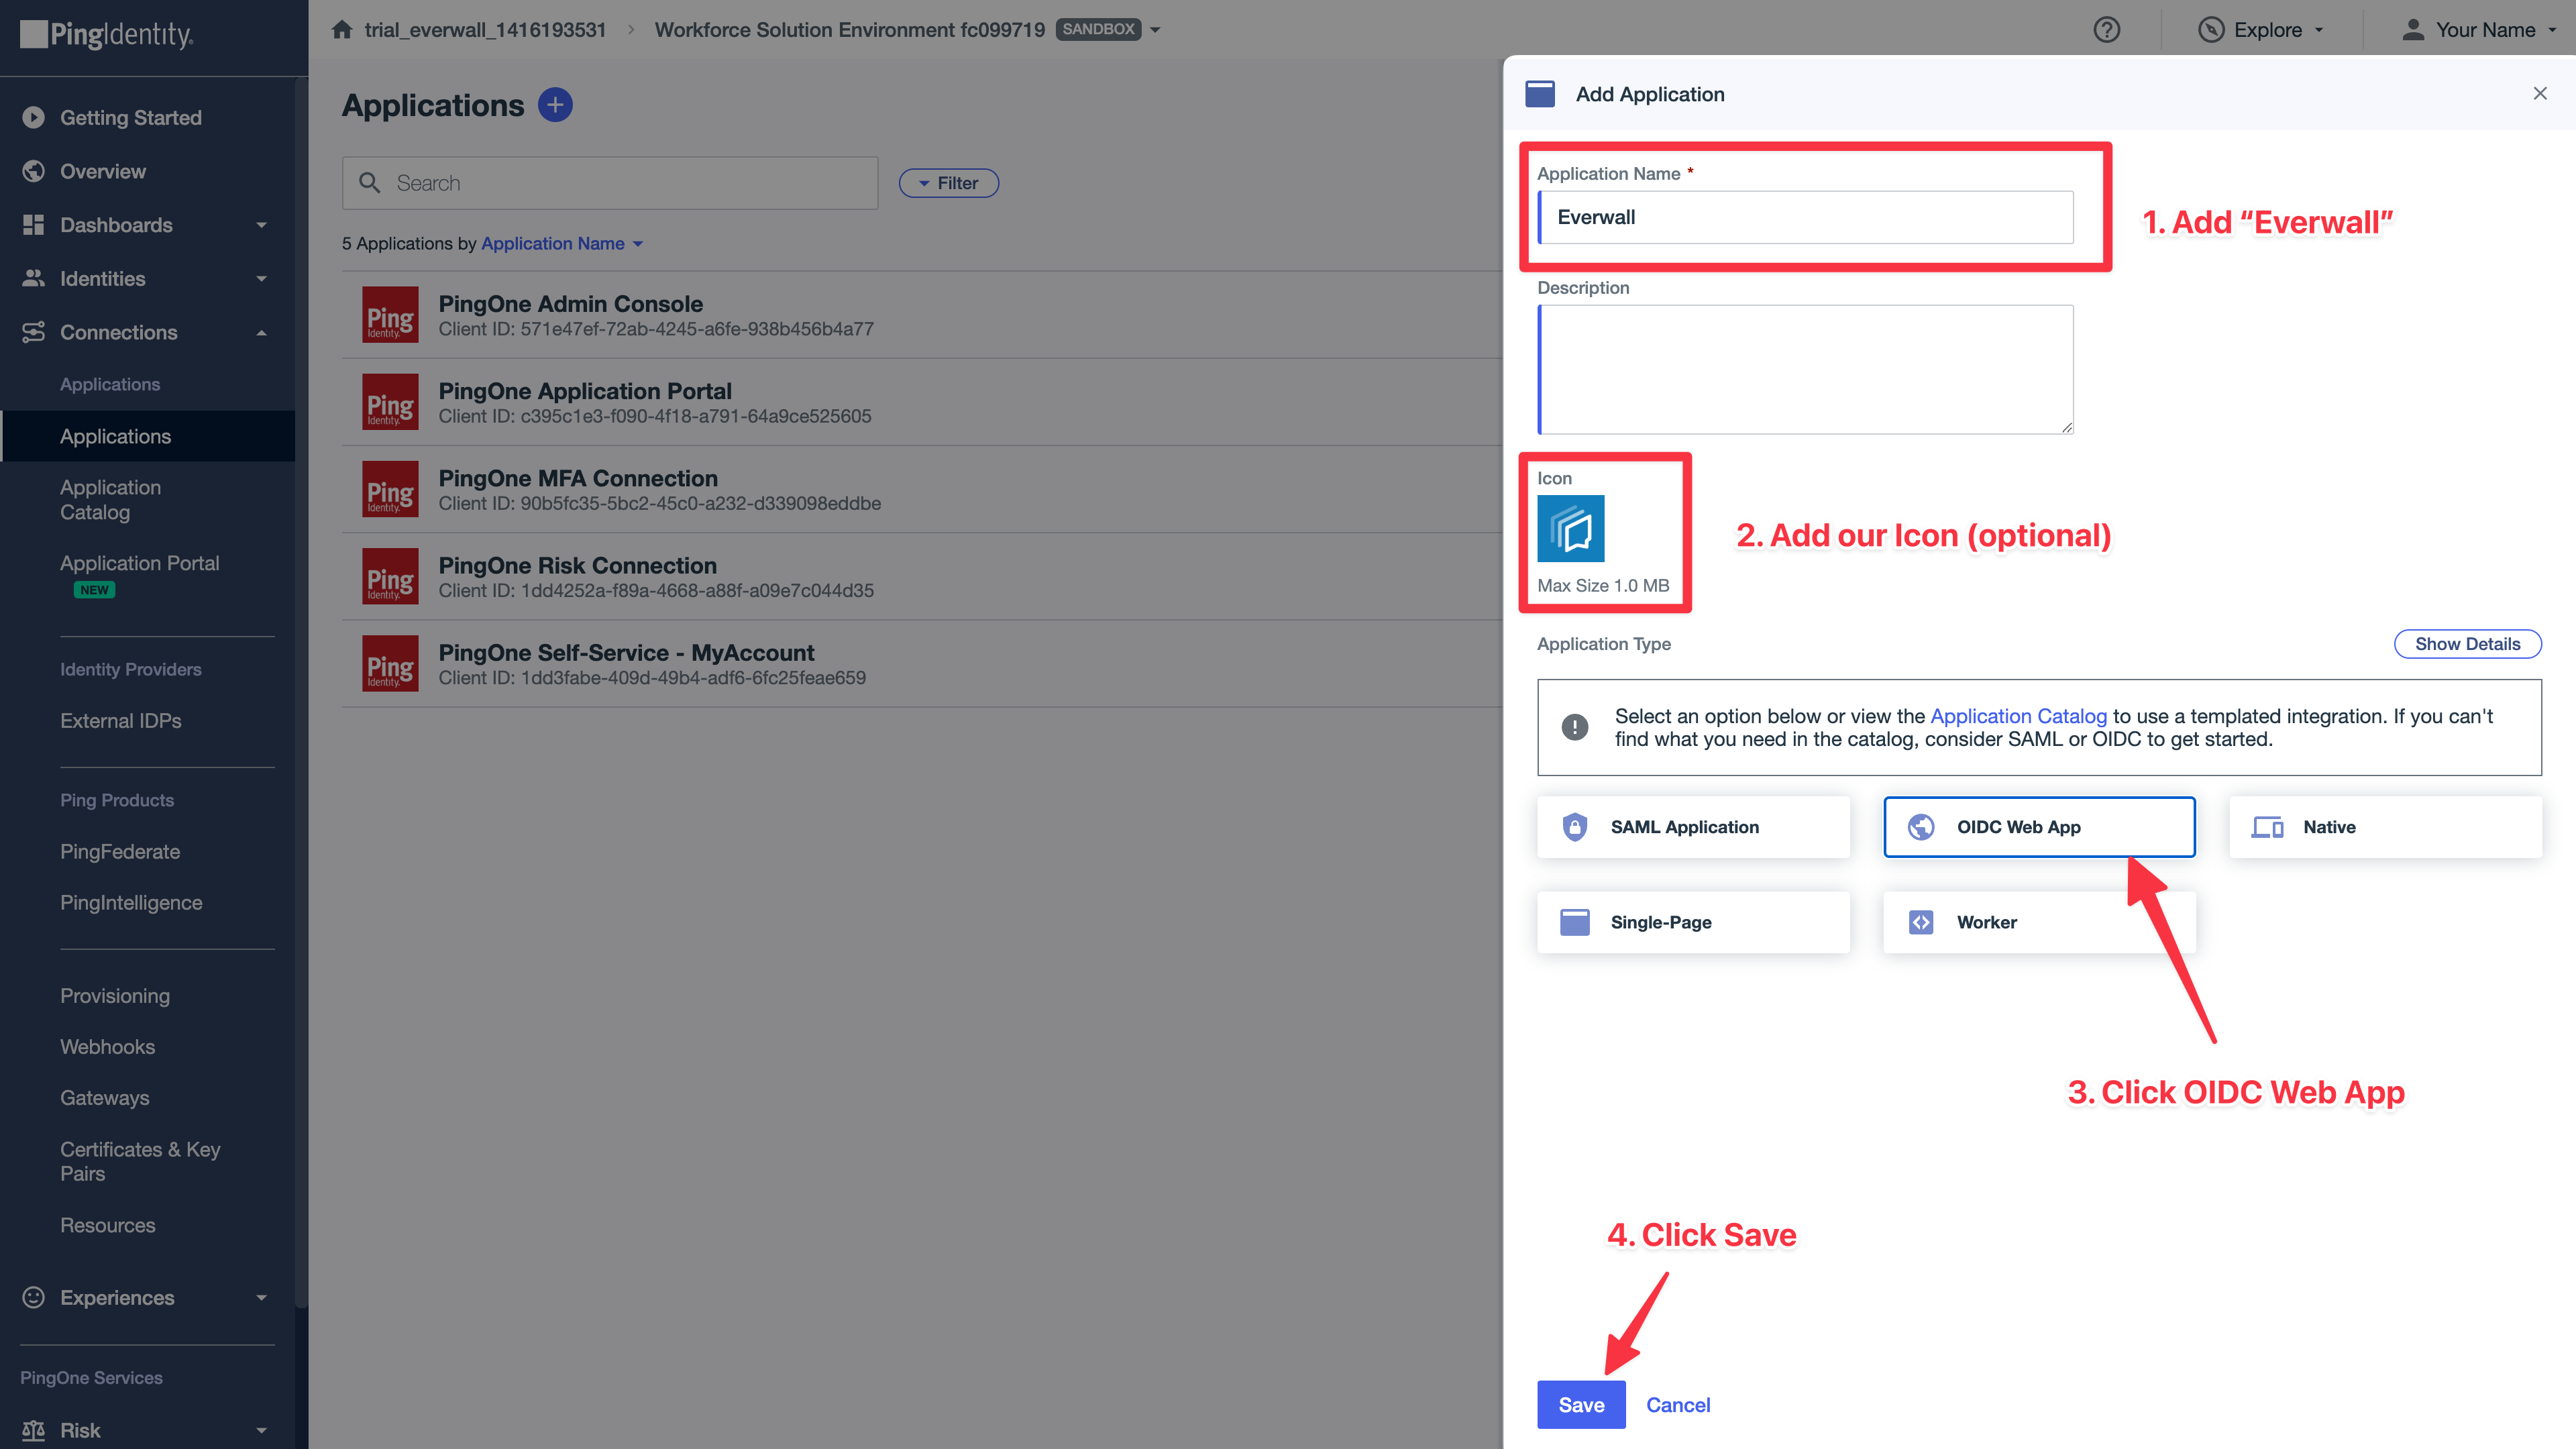The image size is (2576, 1449).
Task: Click PingOne Admin Console Ping logo
Action: [390, 315]
